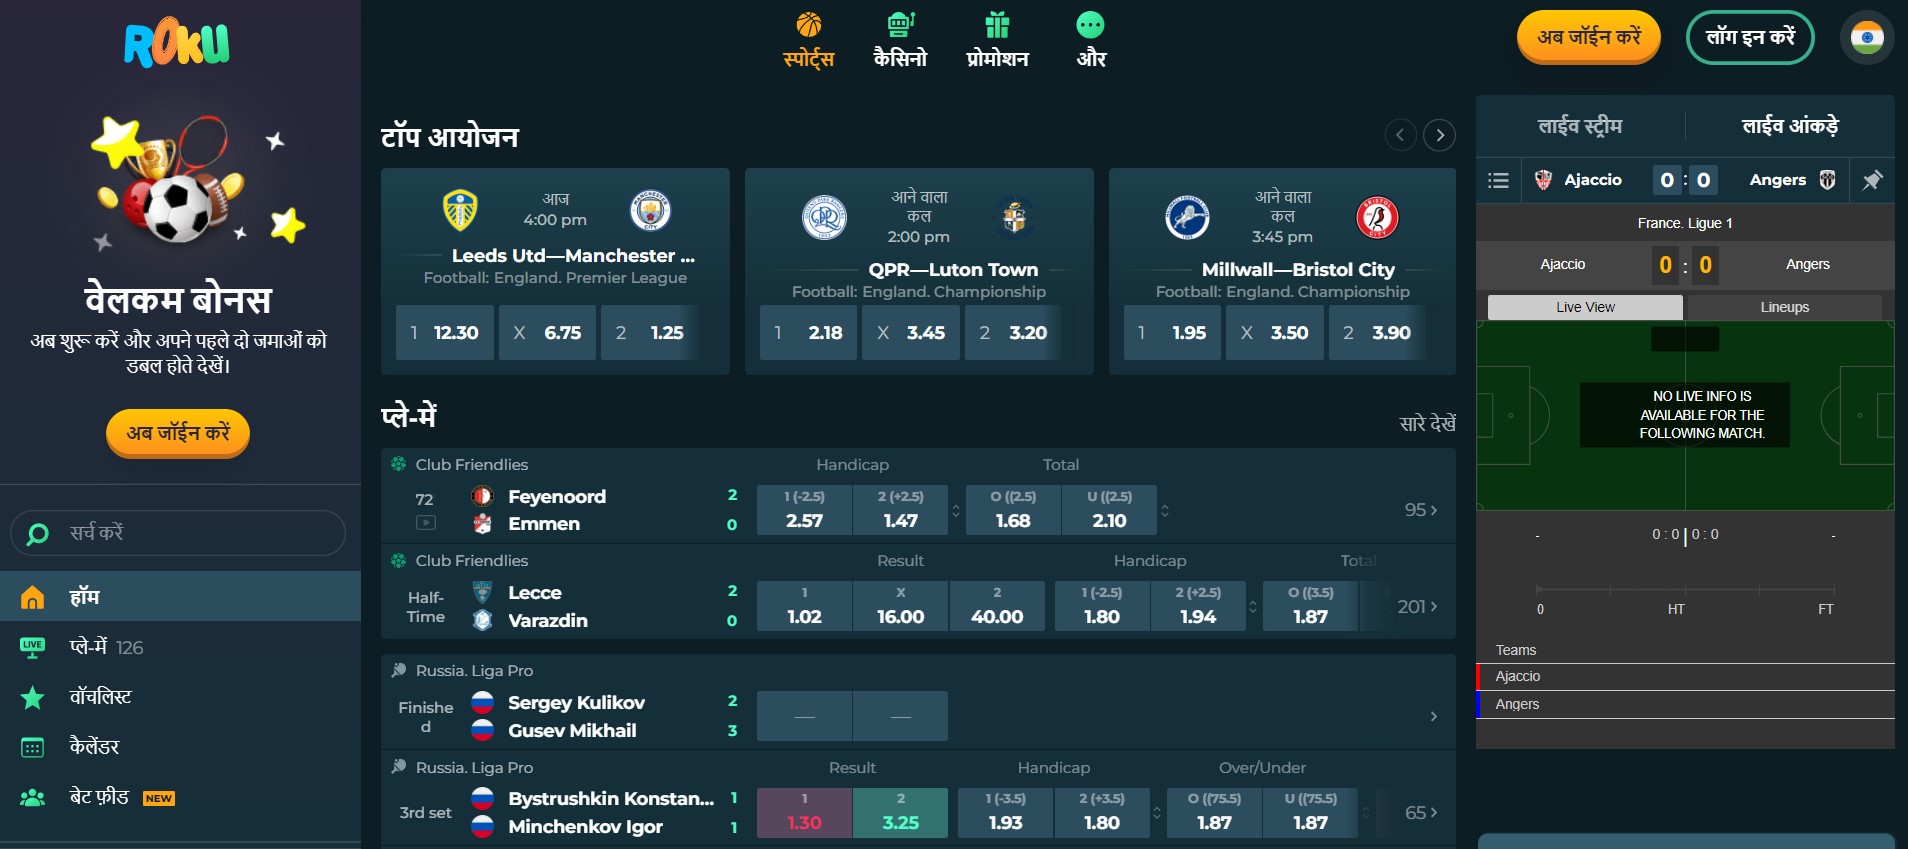Viewport: 1908px width, 849px height.
Task: Show next top events with right arrow
Action: tap(1440, 135)
